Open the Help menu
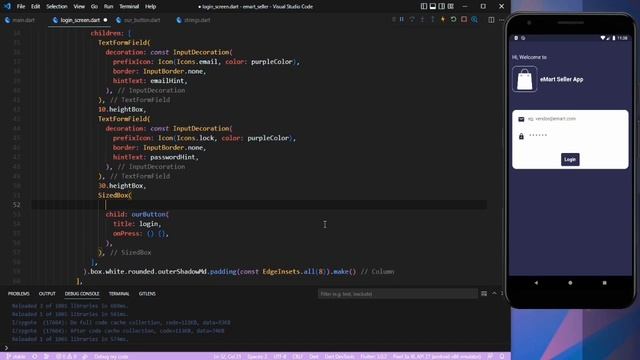Screen dimensions: 640x360 [x=151, y=7]
